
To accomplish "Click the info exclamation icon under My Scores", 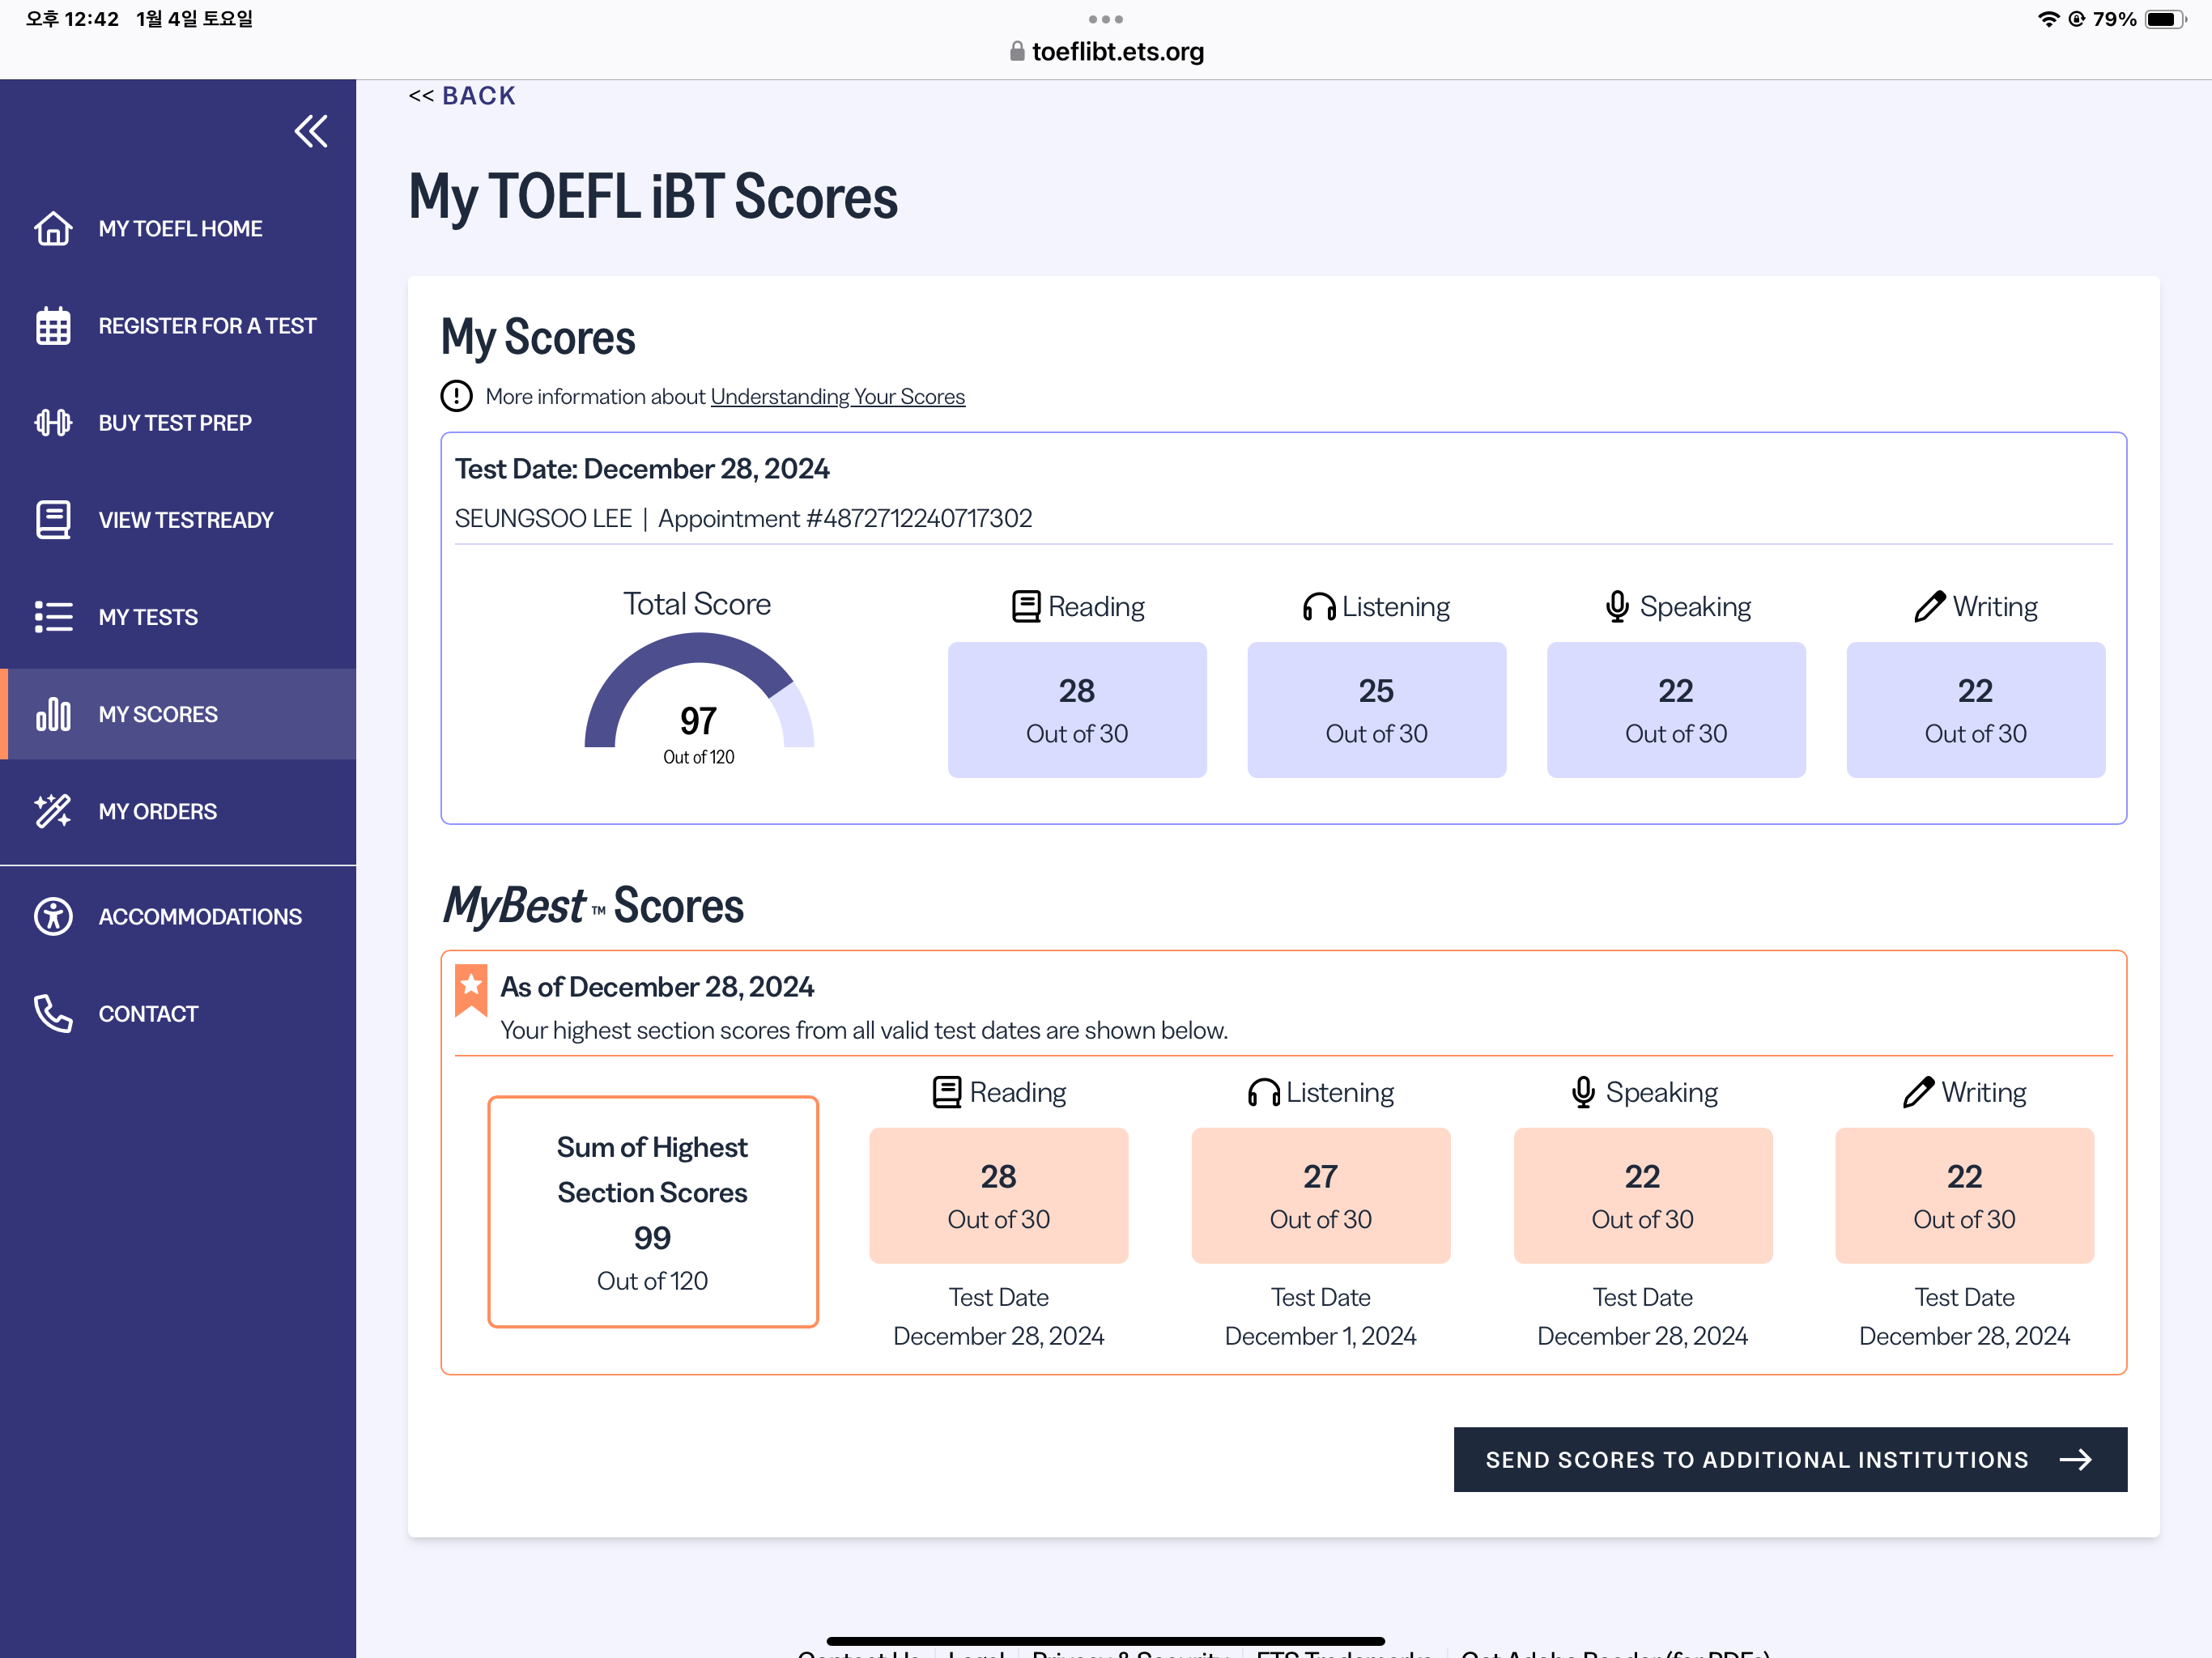I will point(456,396).
